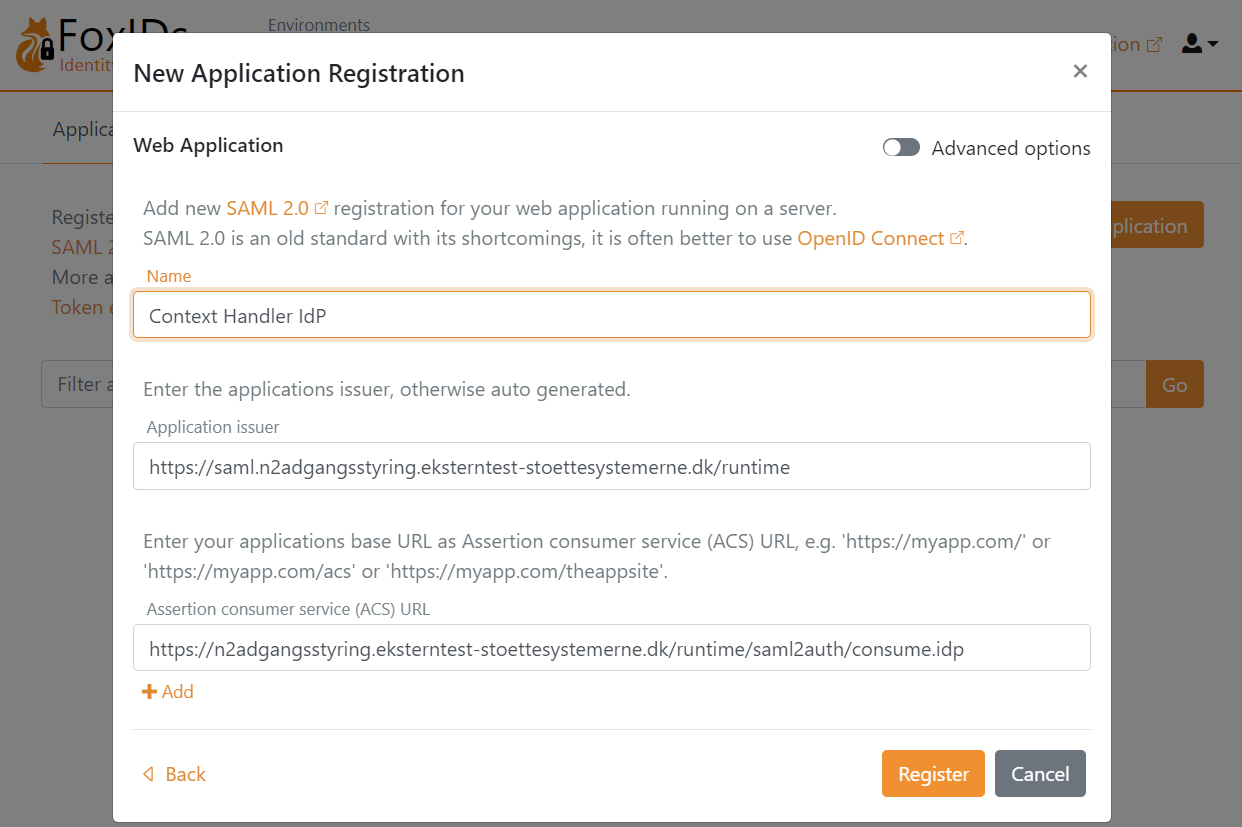Open the Environments menu
Viewport: 1242px width, 827px height.
tap(318, 25)
